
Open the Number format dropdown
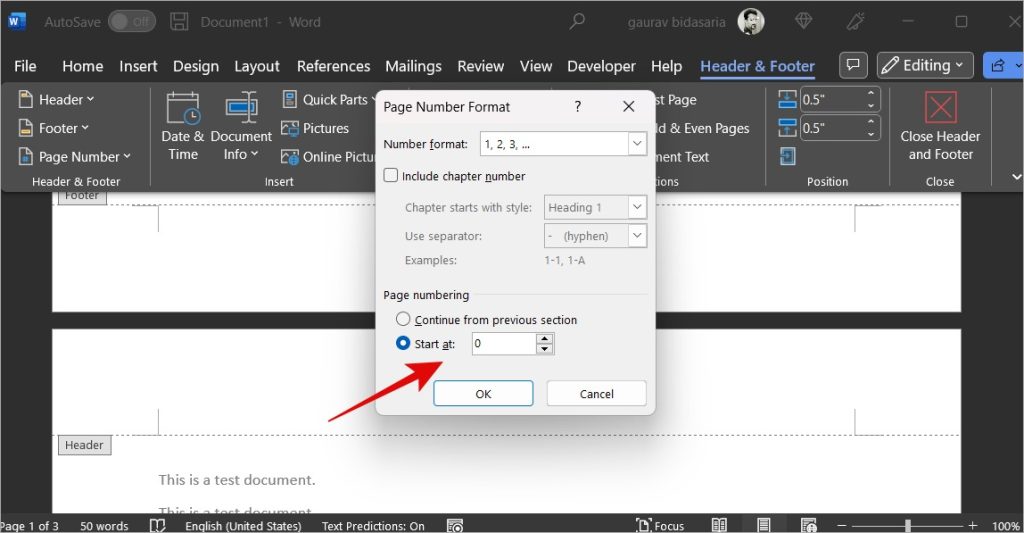[637, 144]
